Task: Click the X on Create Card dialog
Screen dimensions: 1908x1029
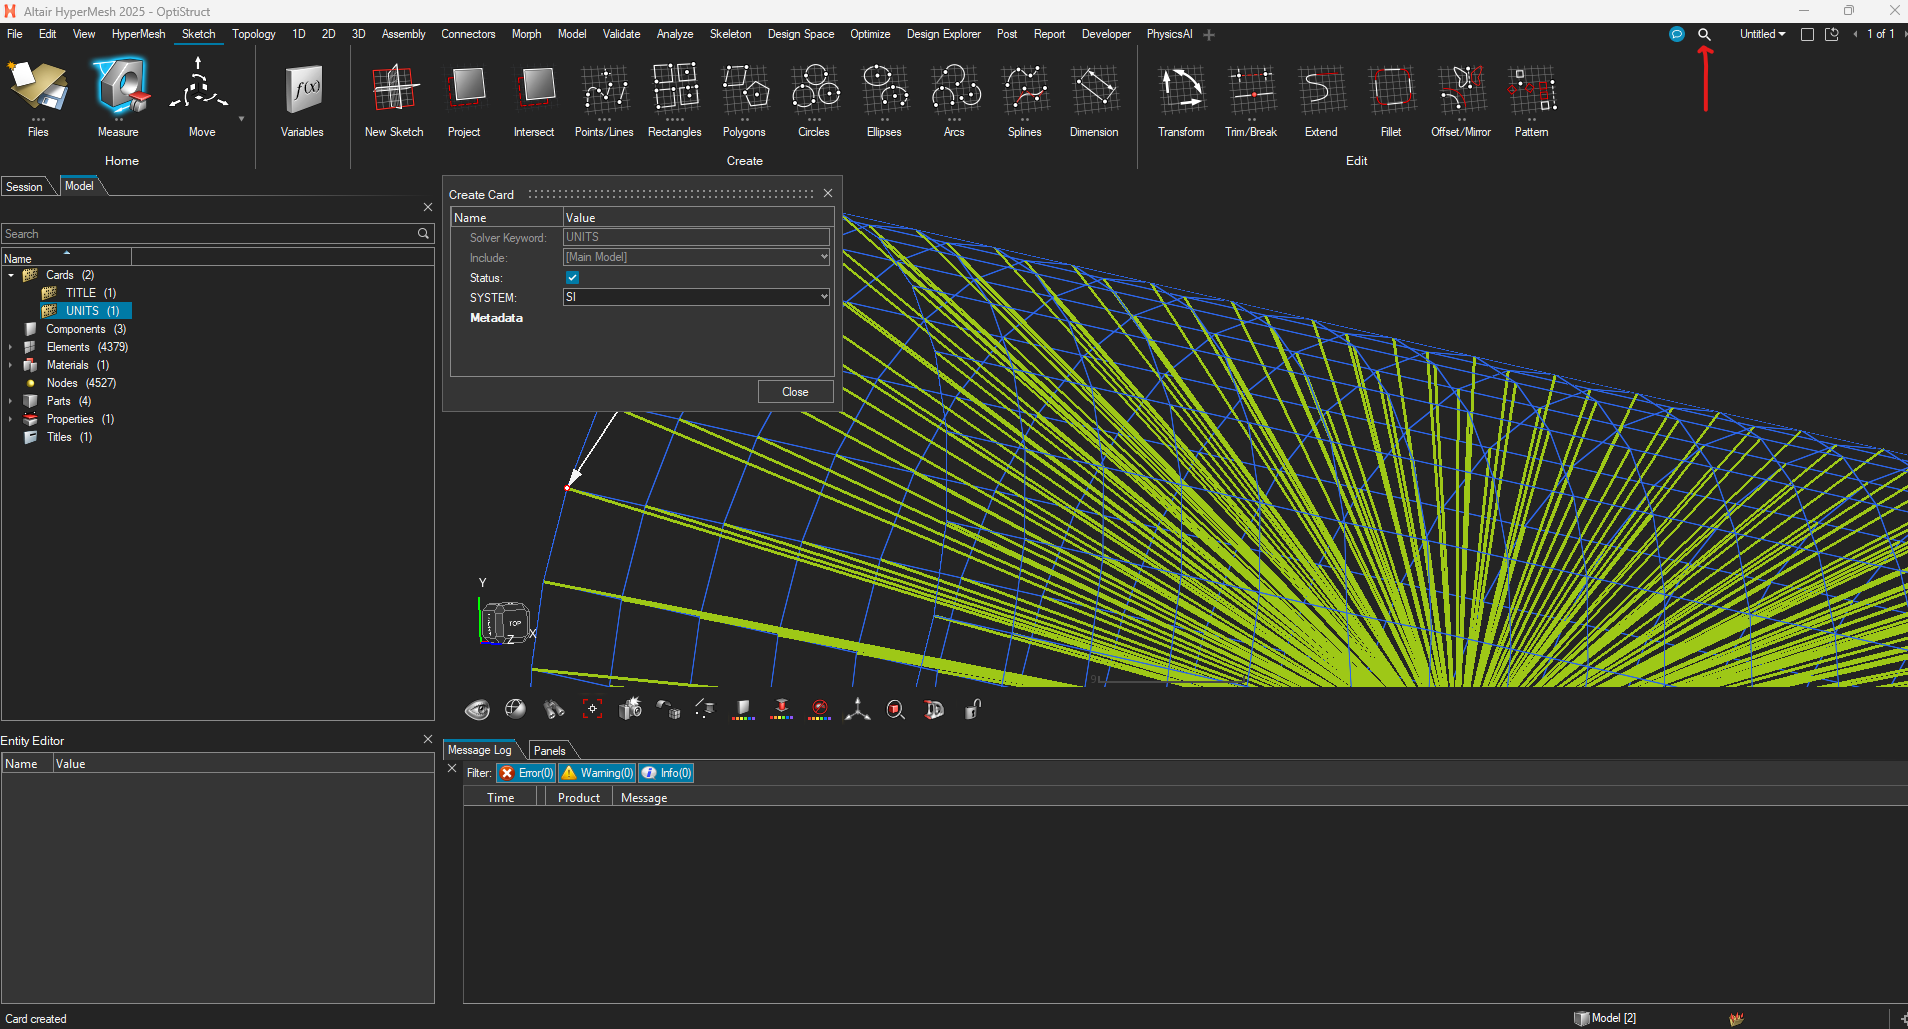Action: point(828,193)
